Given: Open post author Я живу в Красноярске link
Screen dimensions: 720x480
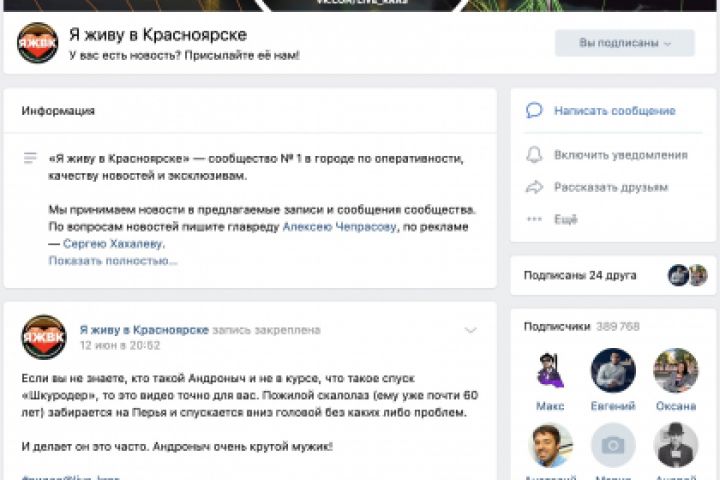Looking at the screenshot, I should (x=144, y=330).
